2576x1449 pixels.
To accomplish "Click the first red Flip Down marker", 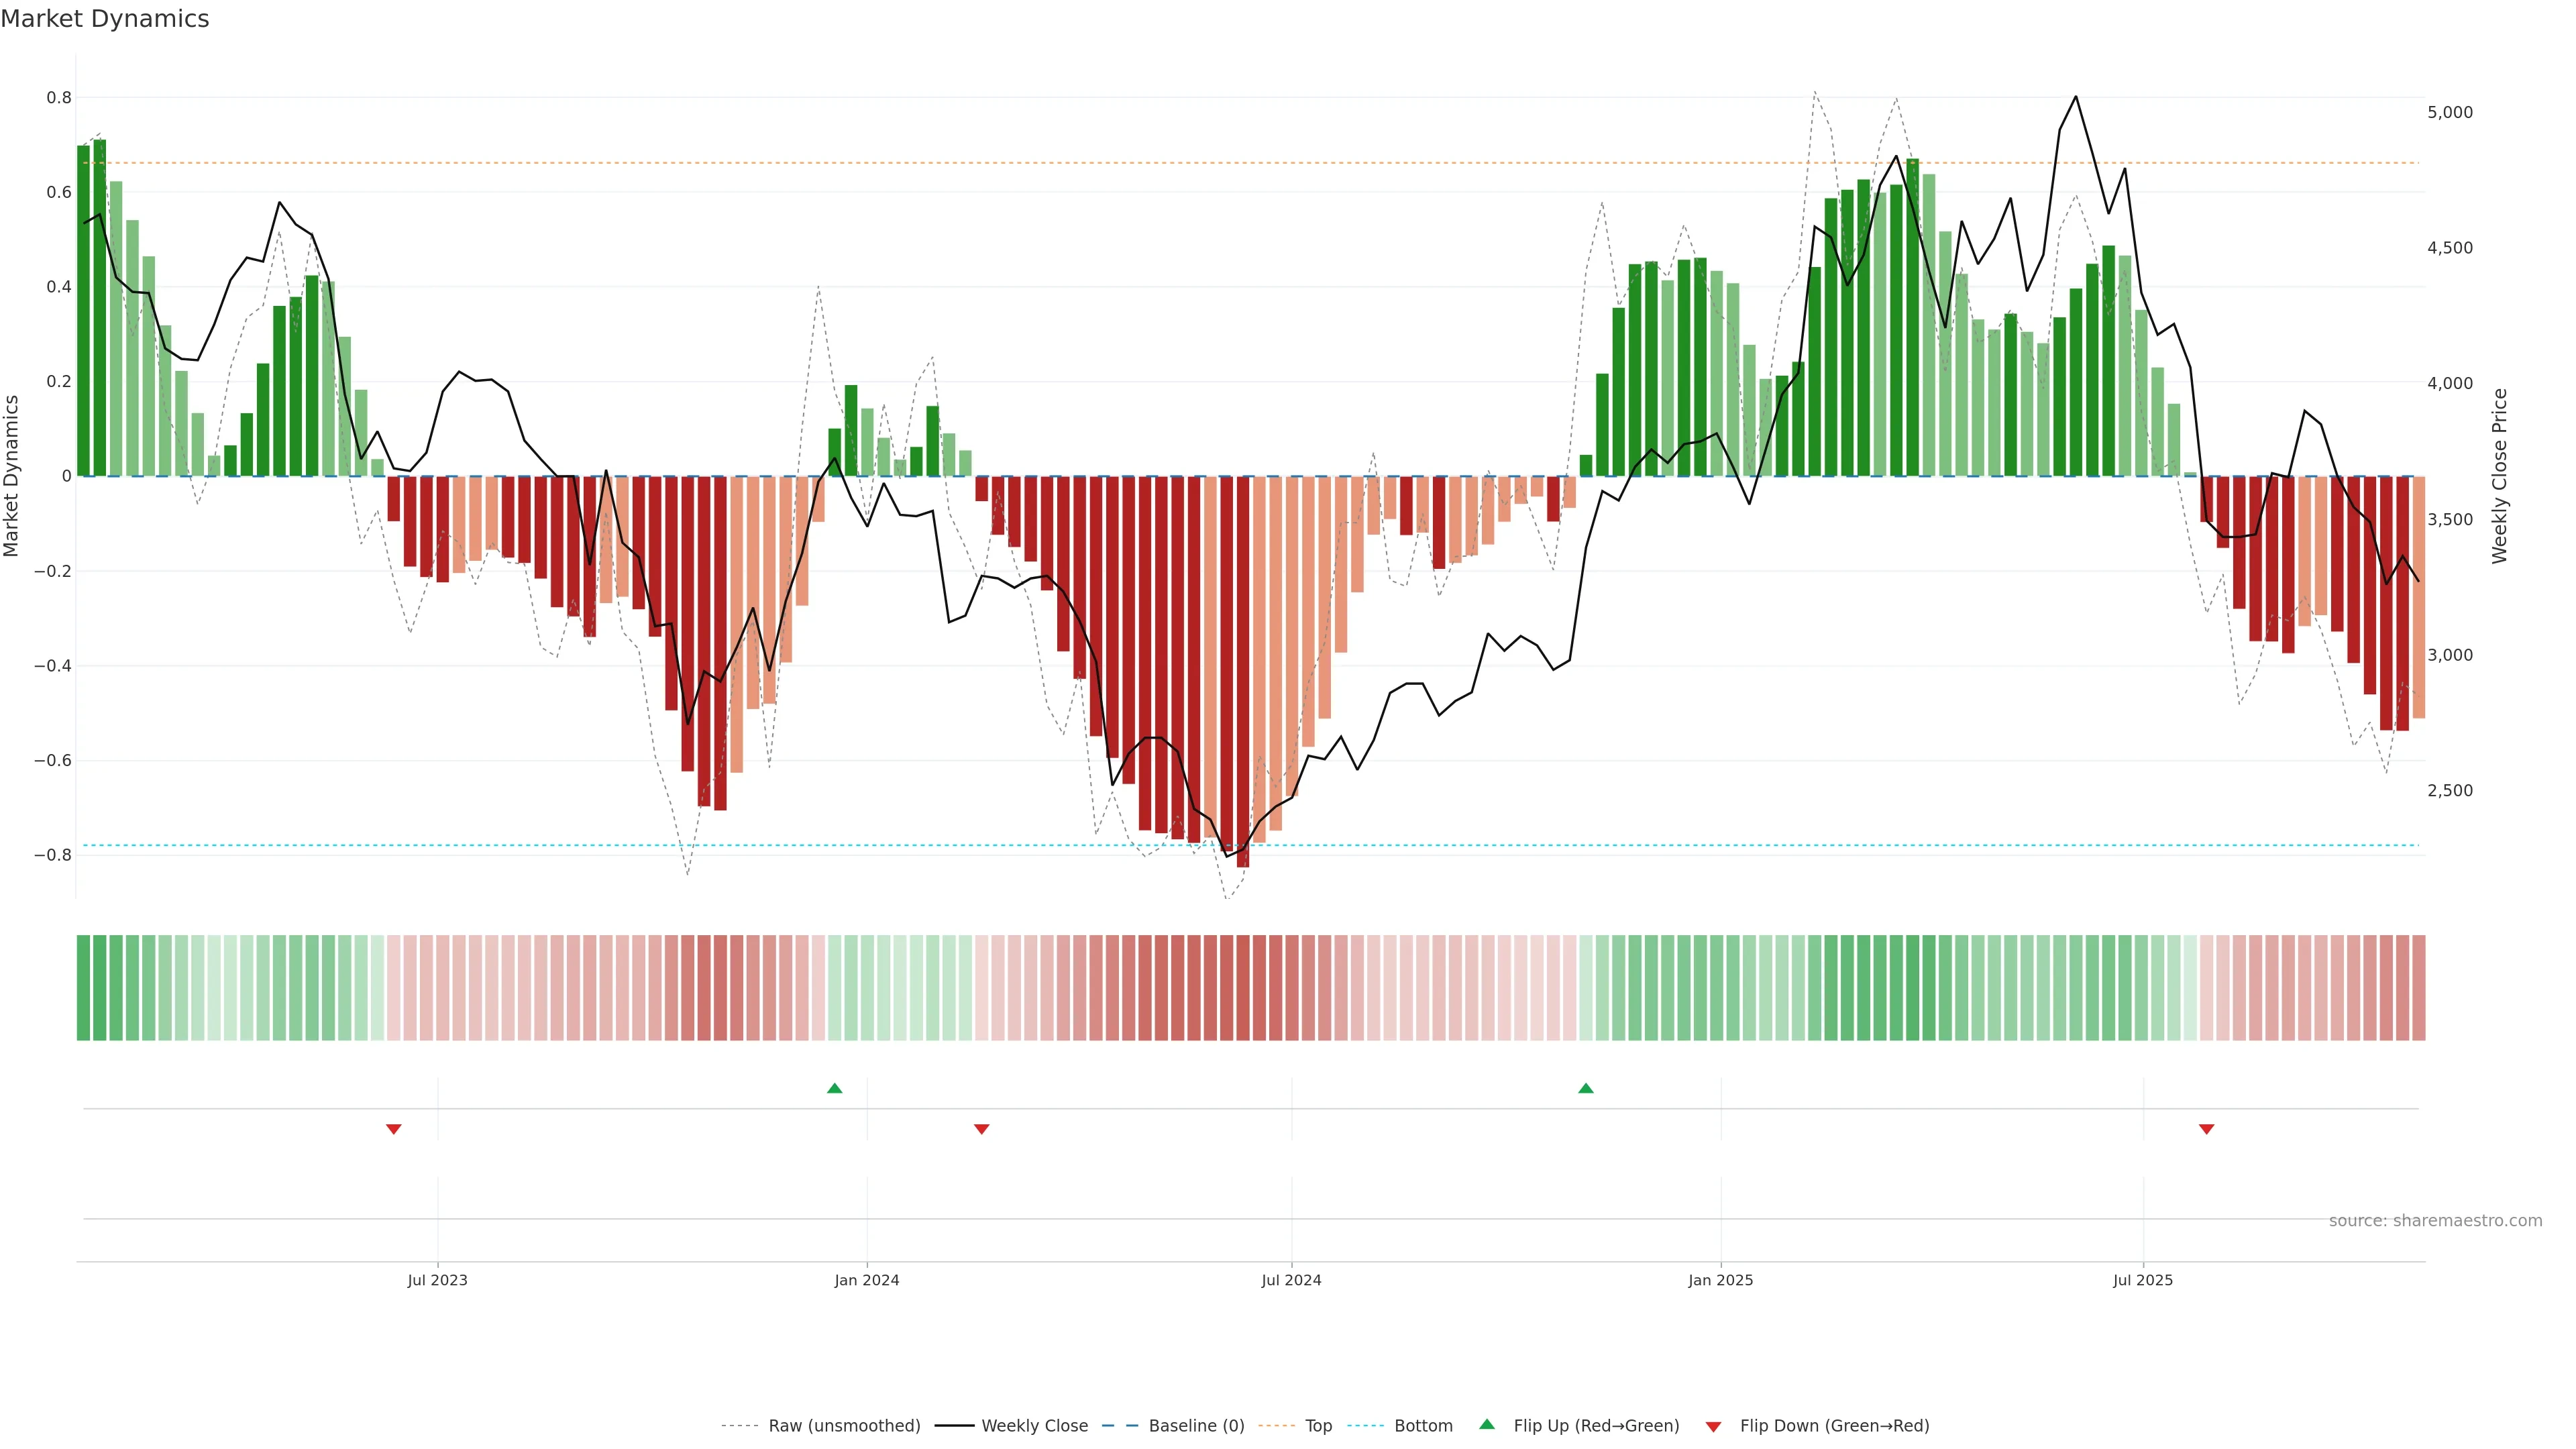I will (x=393, y=1129).
